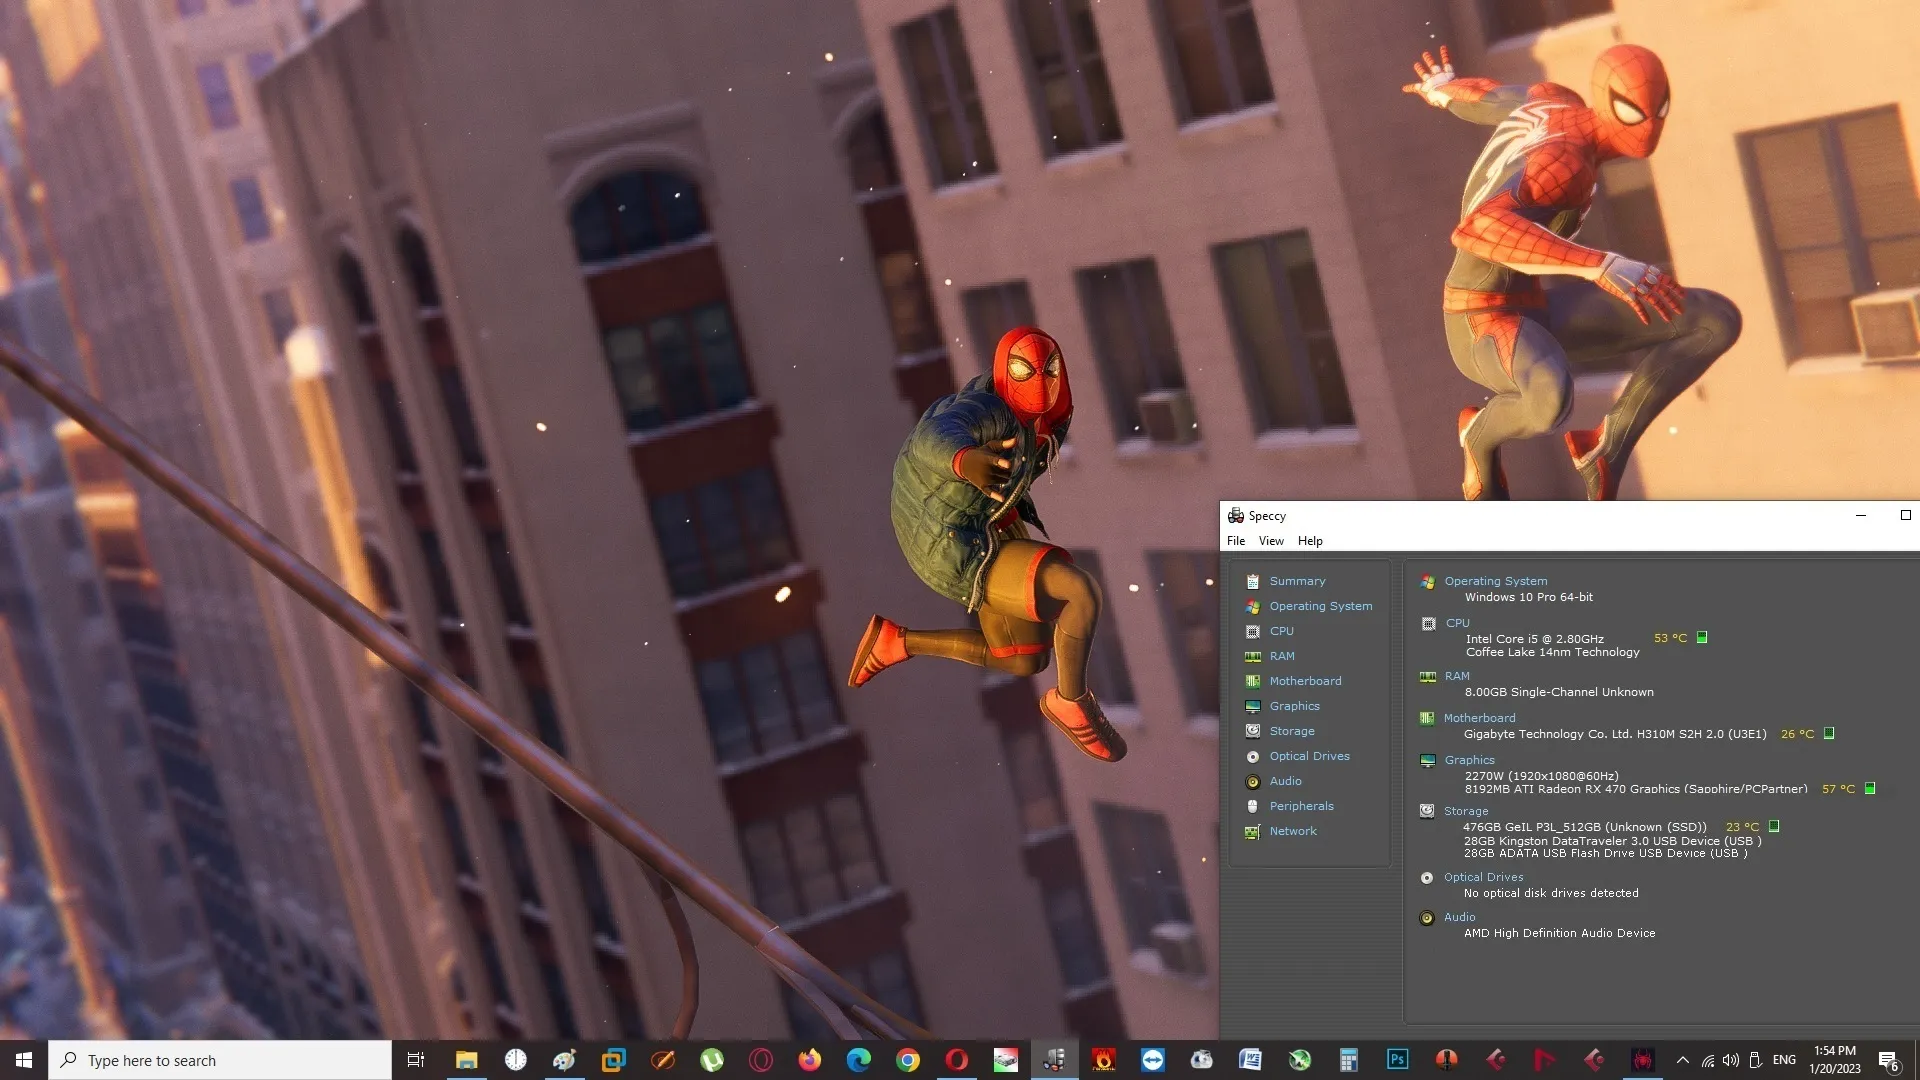This screenshot has height=1080, width=1920.
Task: Open the View menu in Speccy
Action: (1271, 541)
